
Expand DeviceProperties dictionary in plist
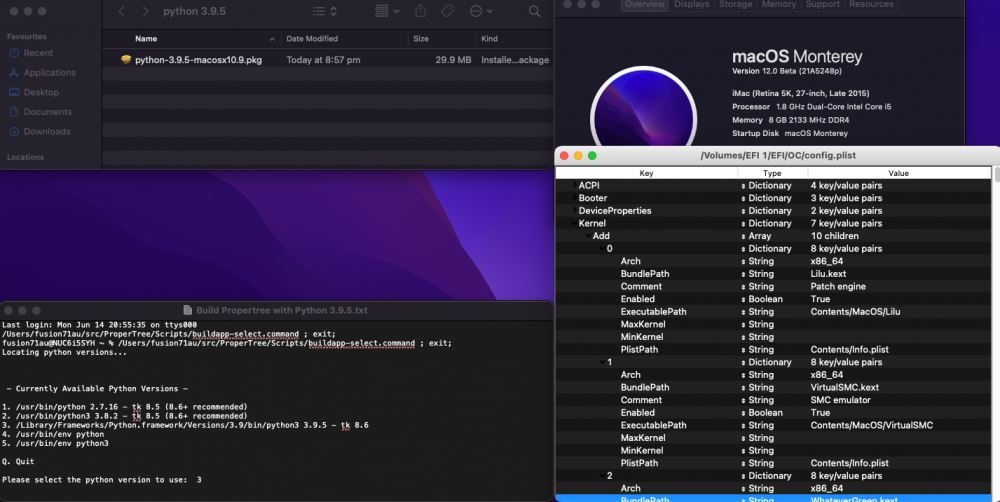click(574, 210)
